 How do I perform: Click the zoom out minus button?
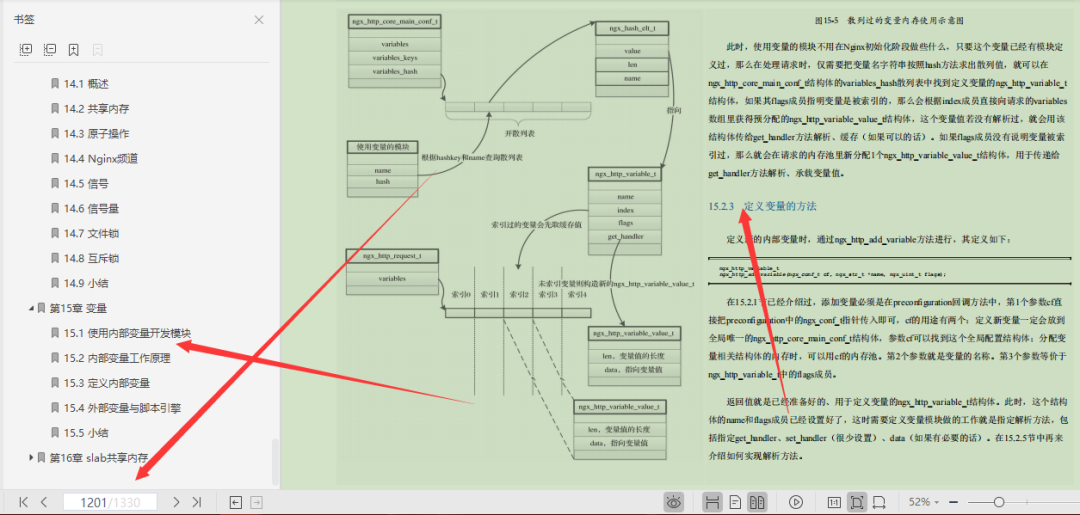click(x=954, y=502)
